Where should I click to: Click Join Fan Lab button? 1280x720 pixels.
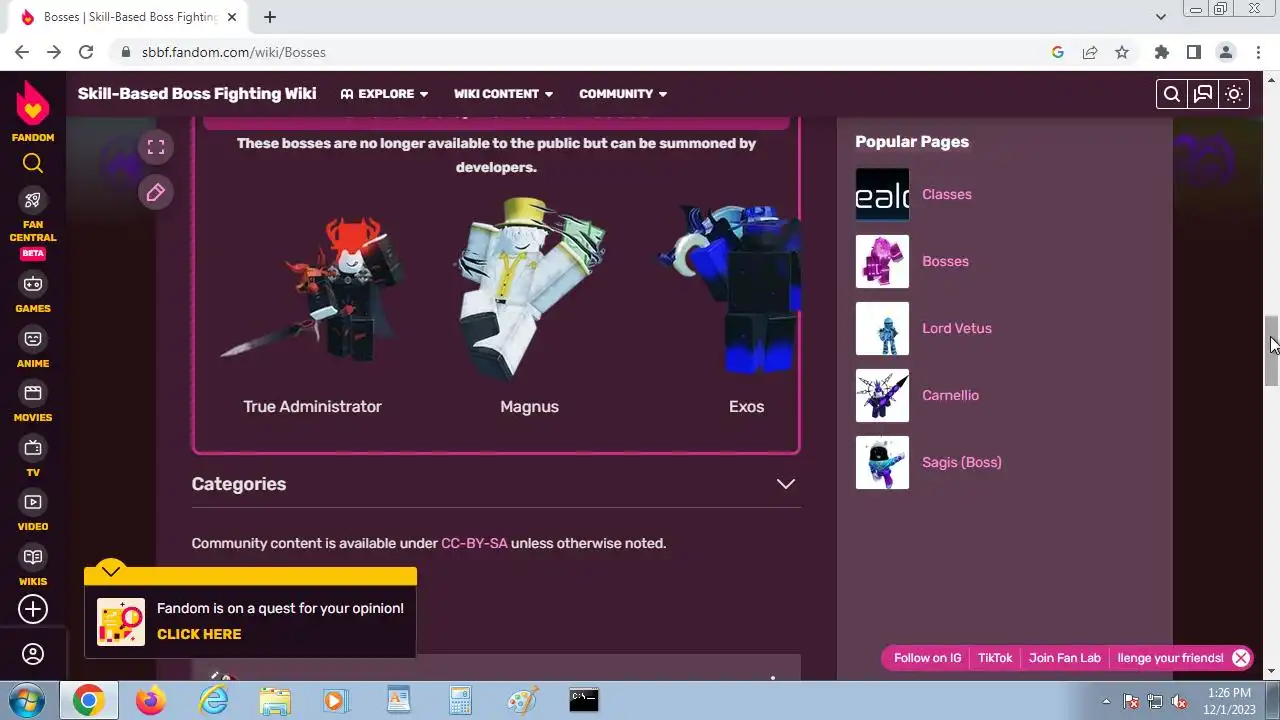1065,658
